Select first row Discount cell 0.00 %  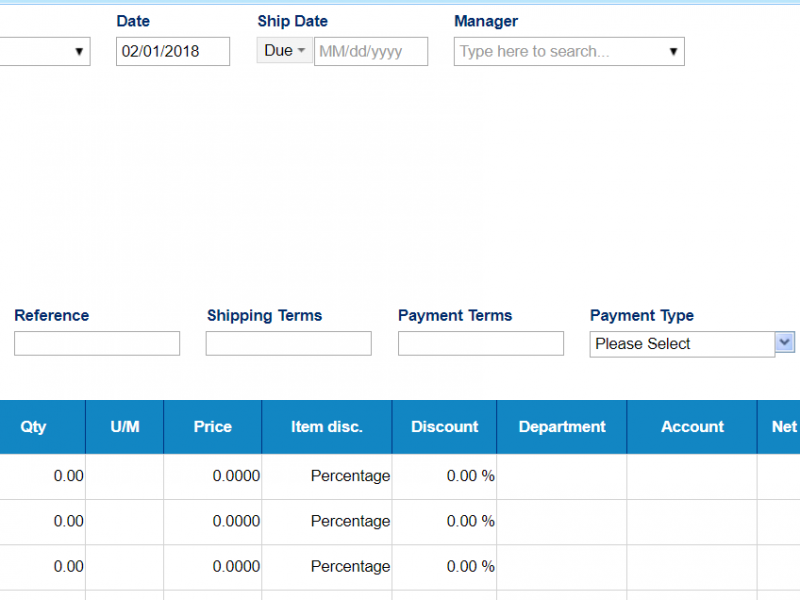[x=444, y=476]
